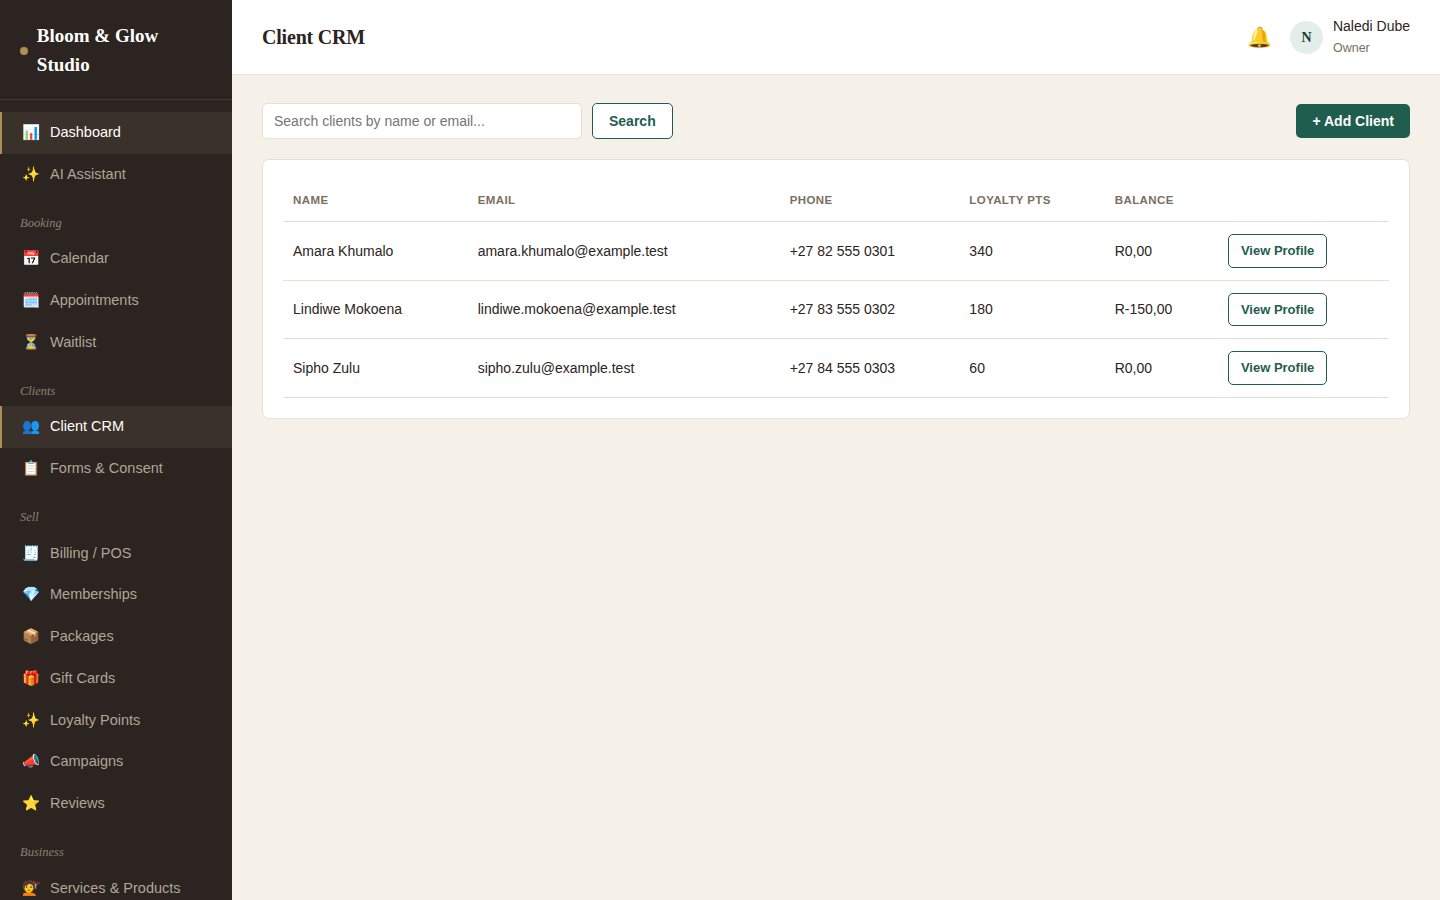The image size is (1440, 900).
Task: Open the Calendar page
Action: pos(116,258)
